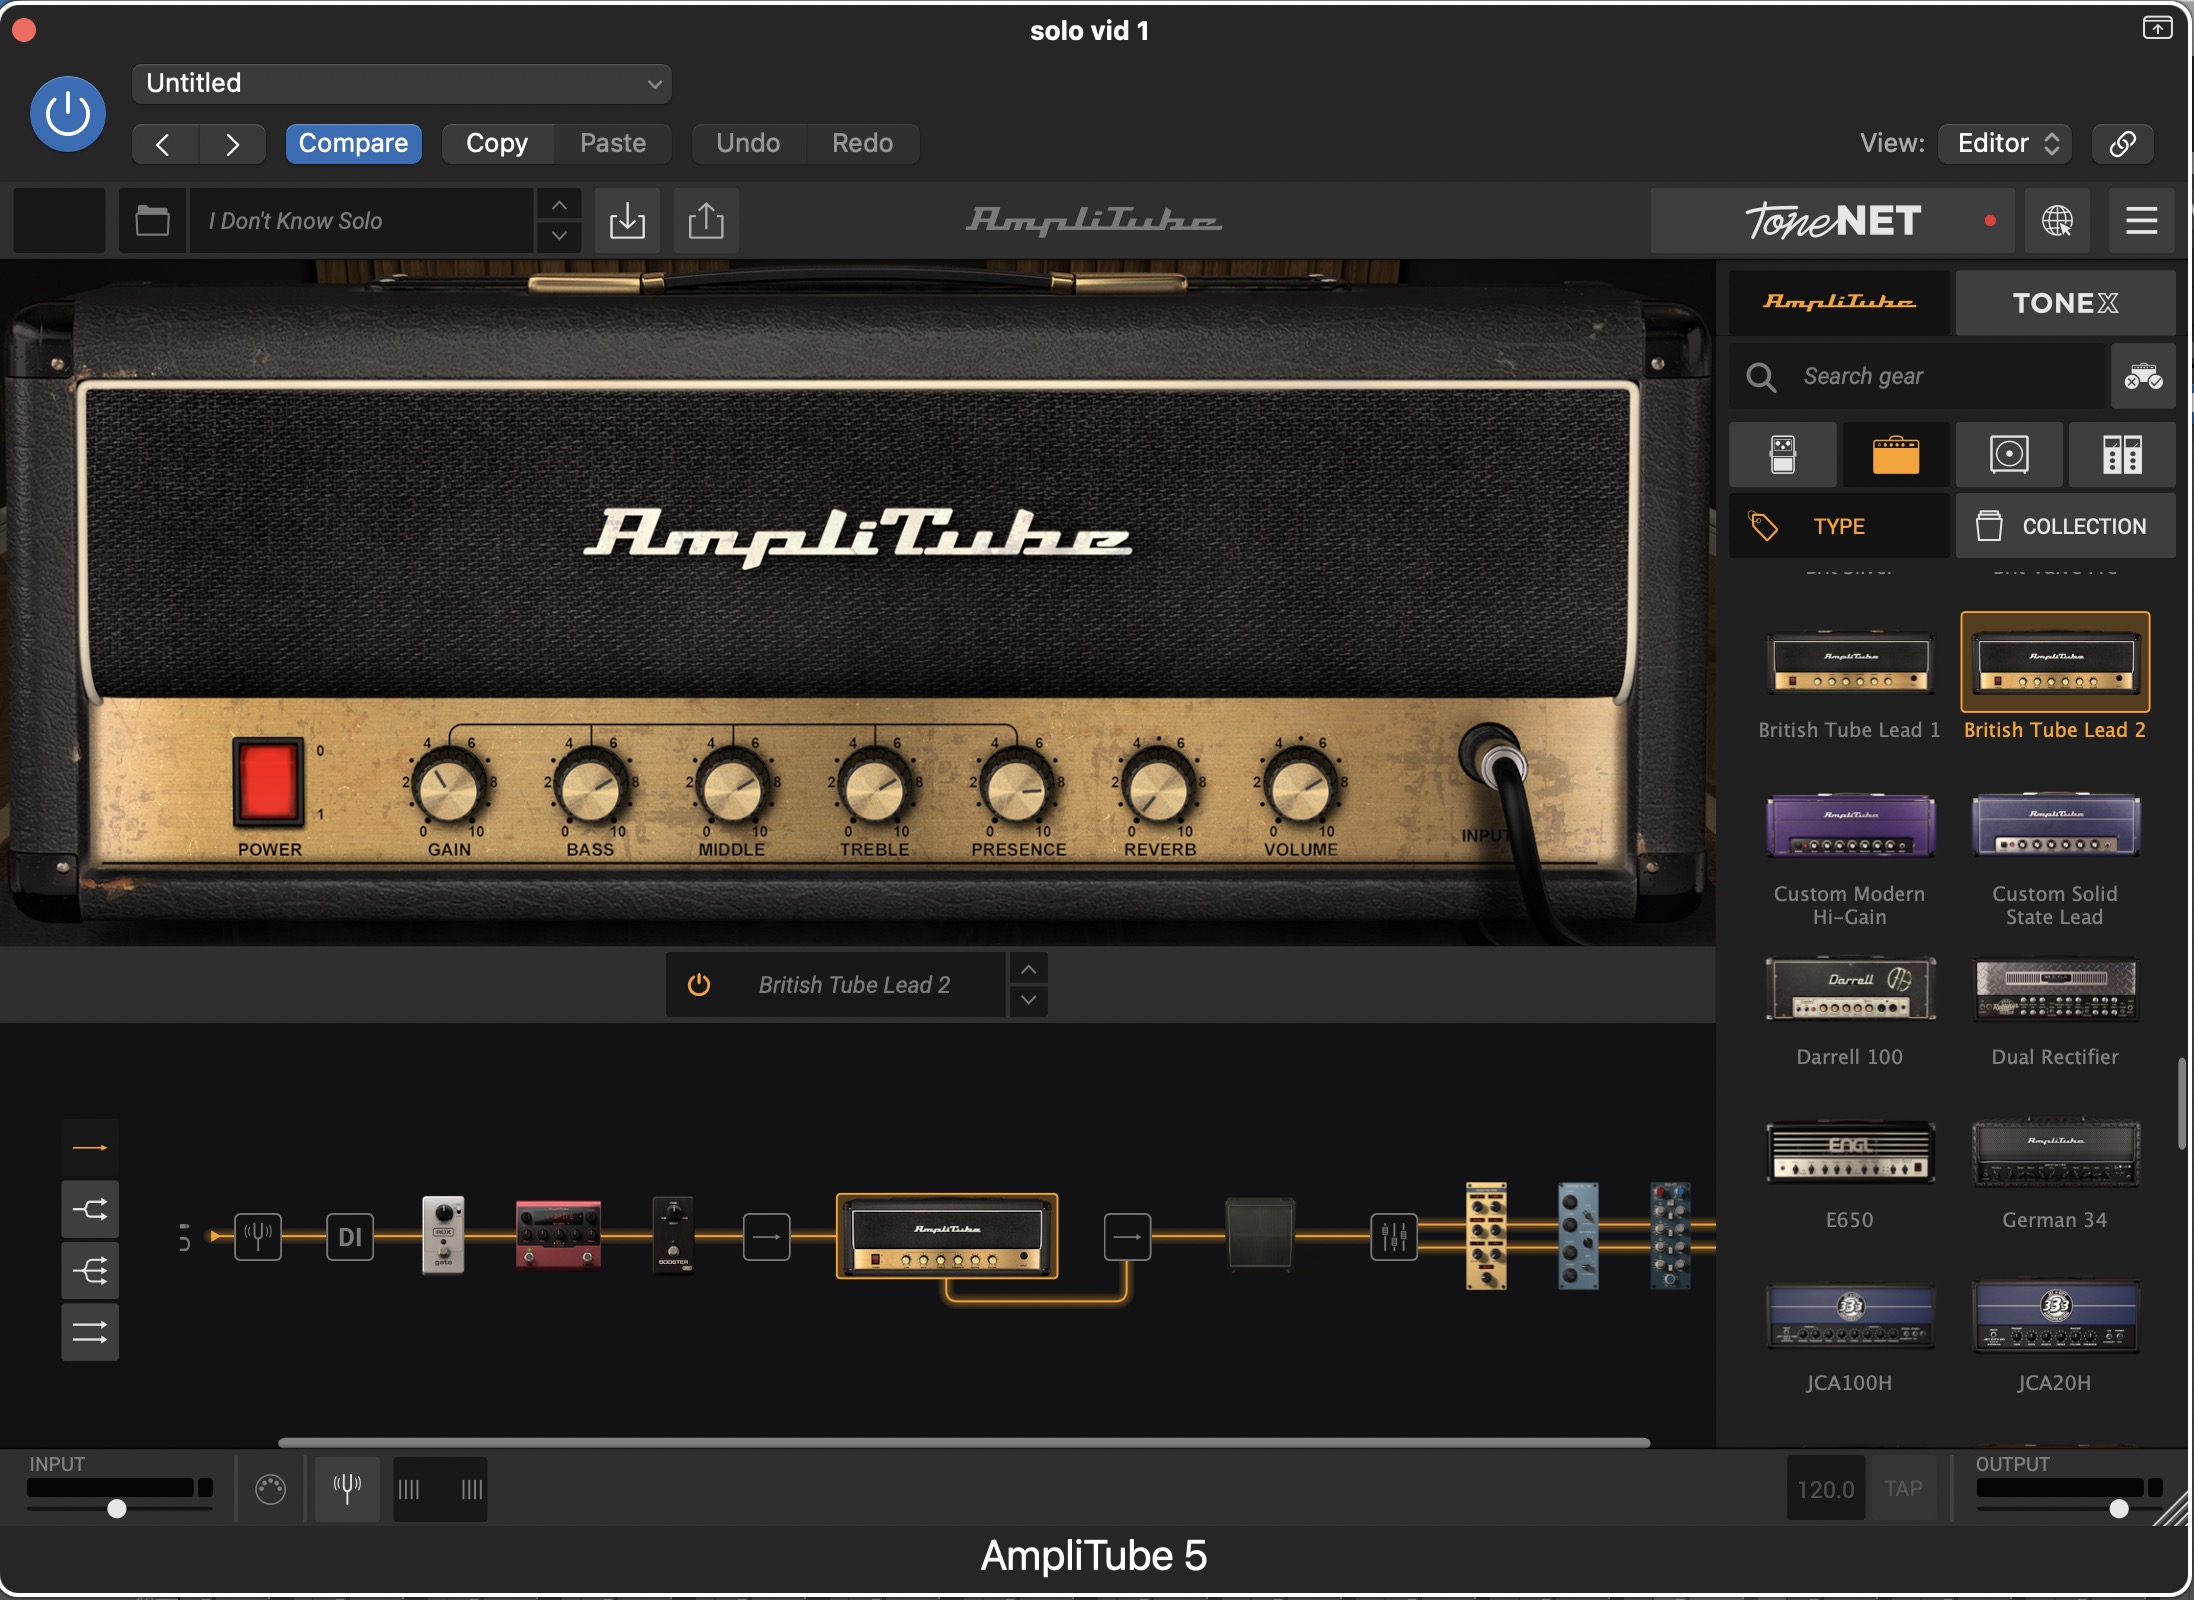Click the Compare button
2194x1600 pixels.
pyautogui.click(x=353, y=144)
